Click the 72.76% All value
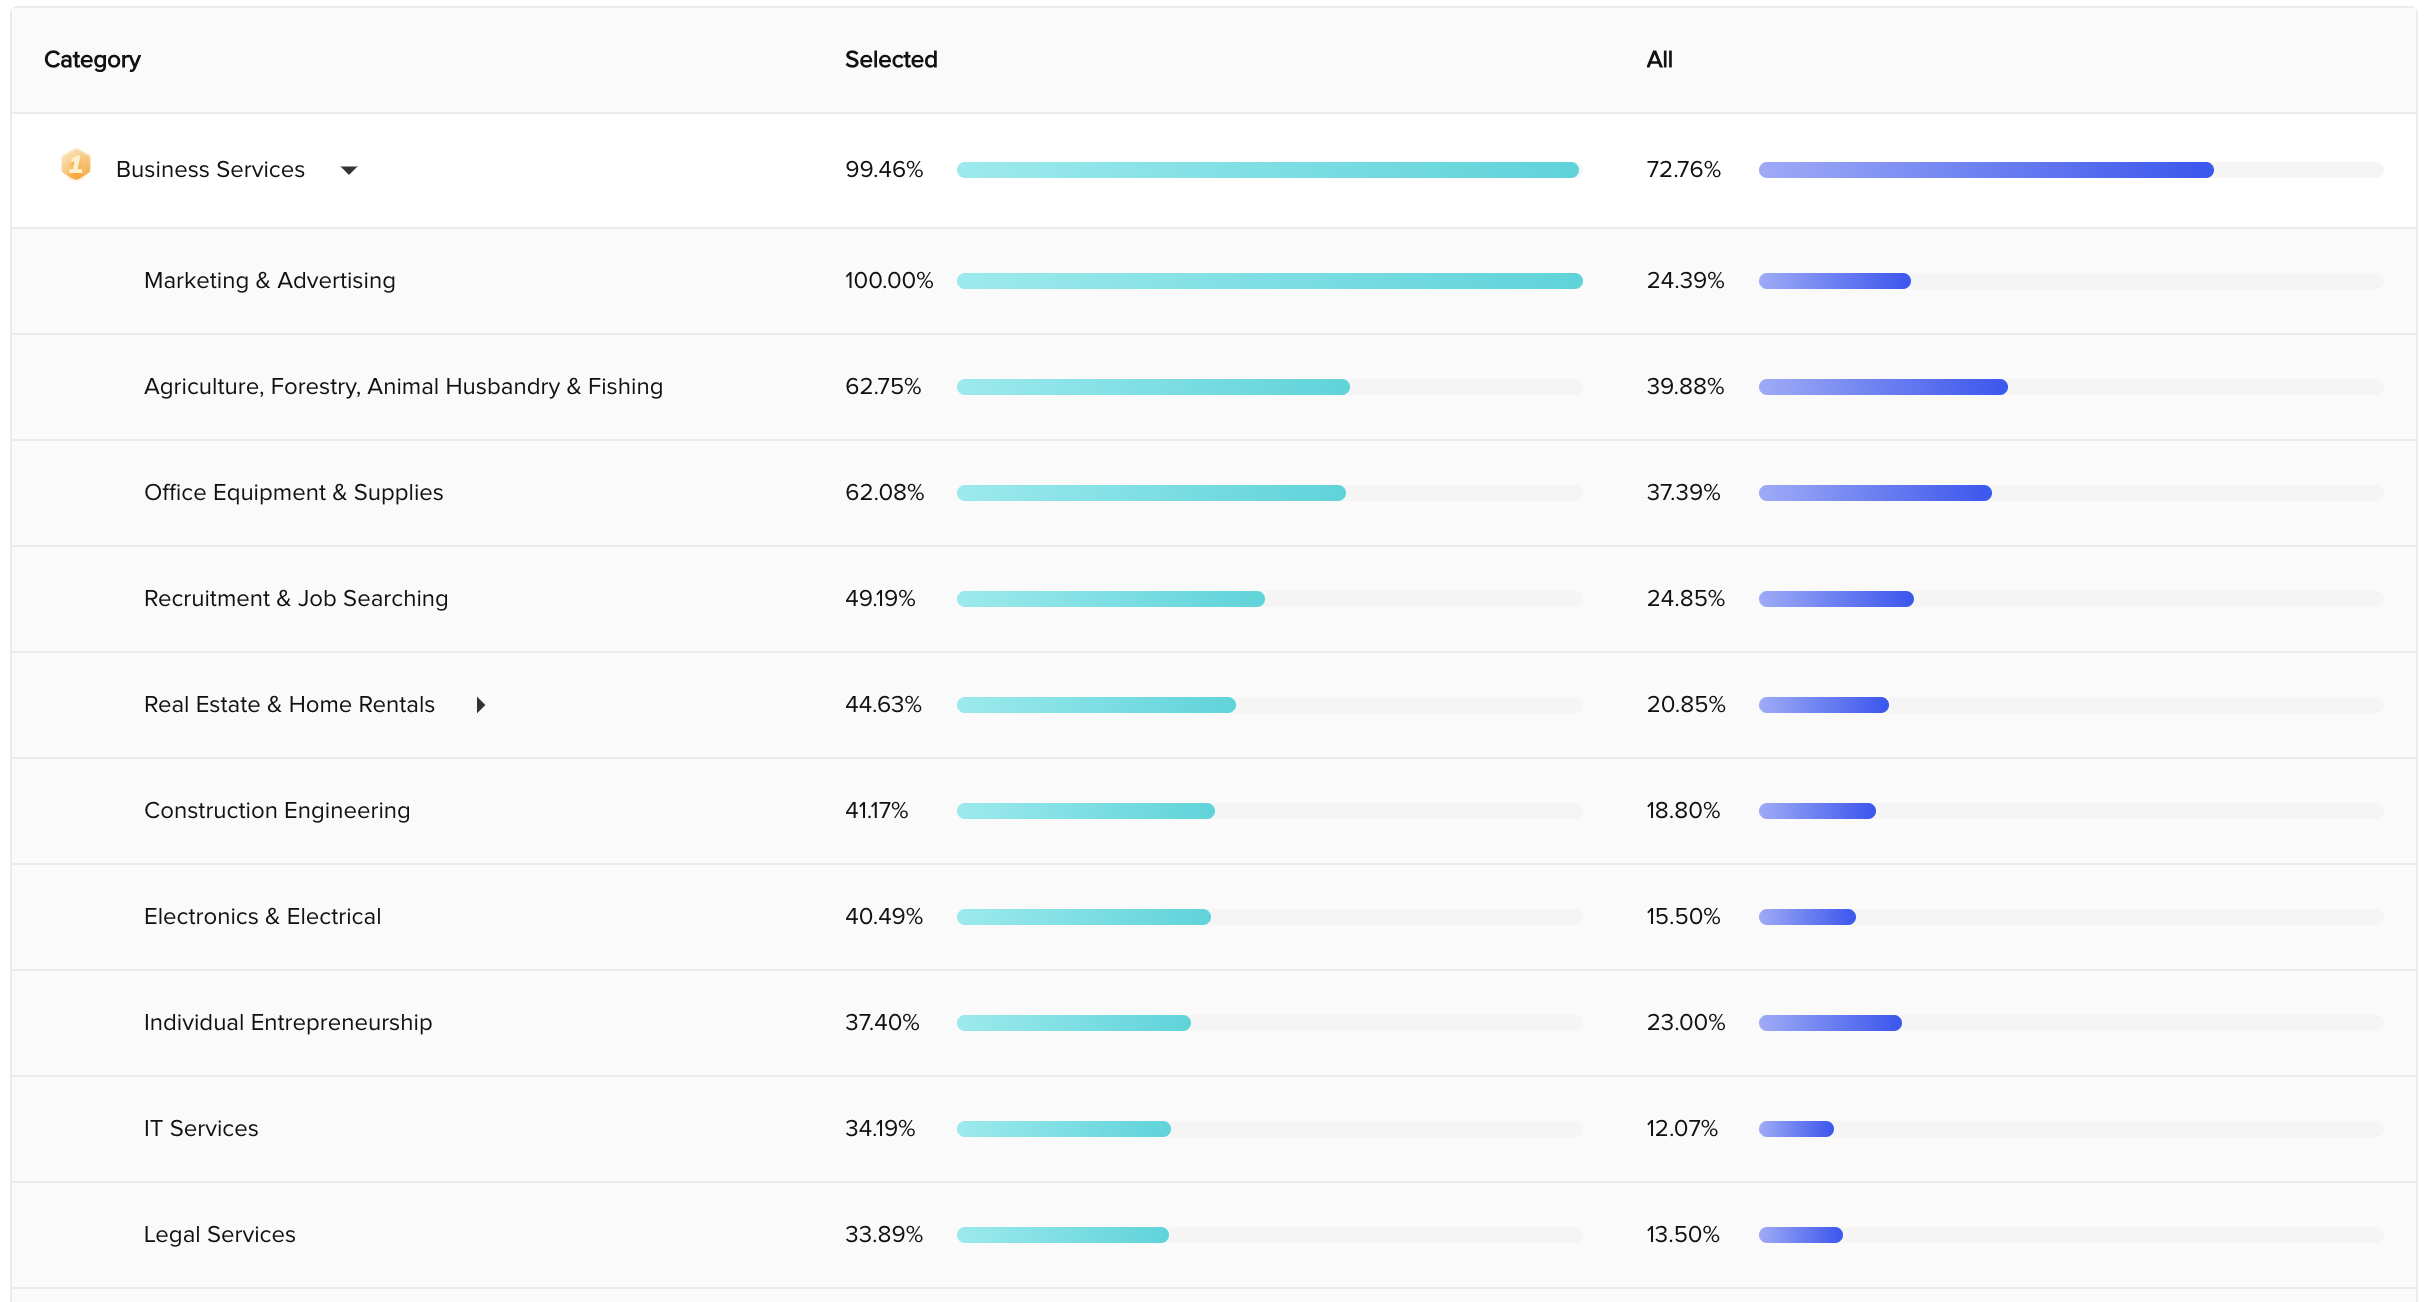Screen dimensions: 2432x1302 click(x=1683, y=170)
